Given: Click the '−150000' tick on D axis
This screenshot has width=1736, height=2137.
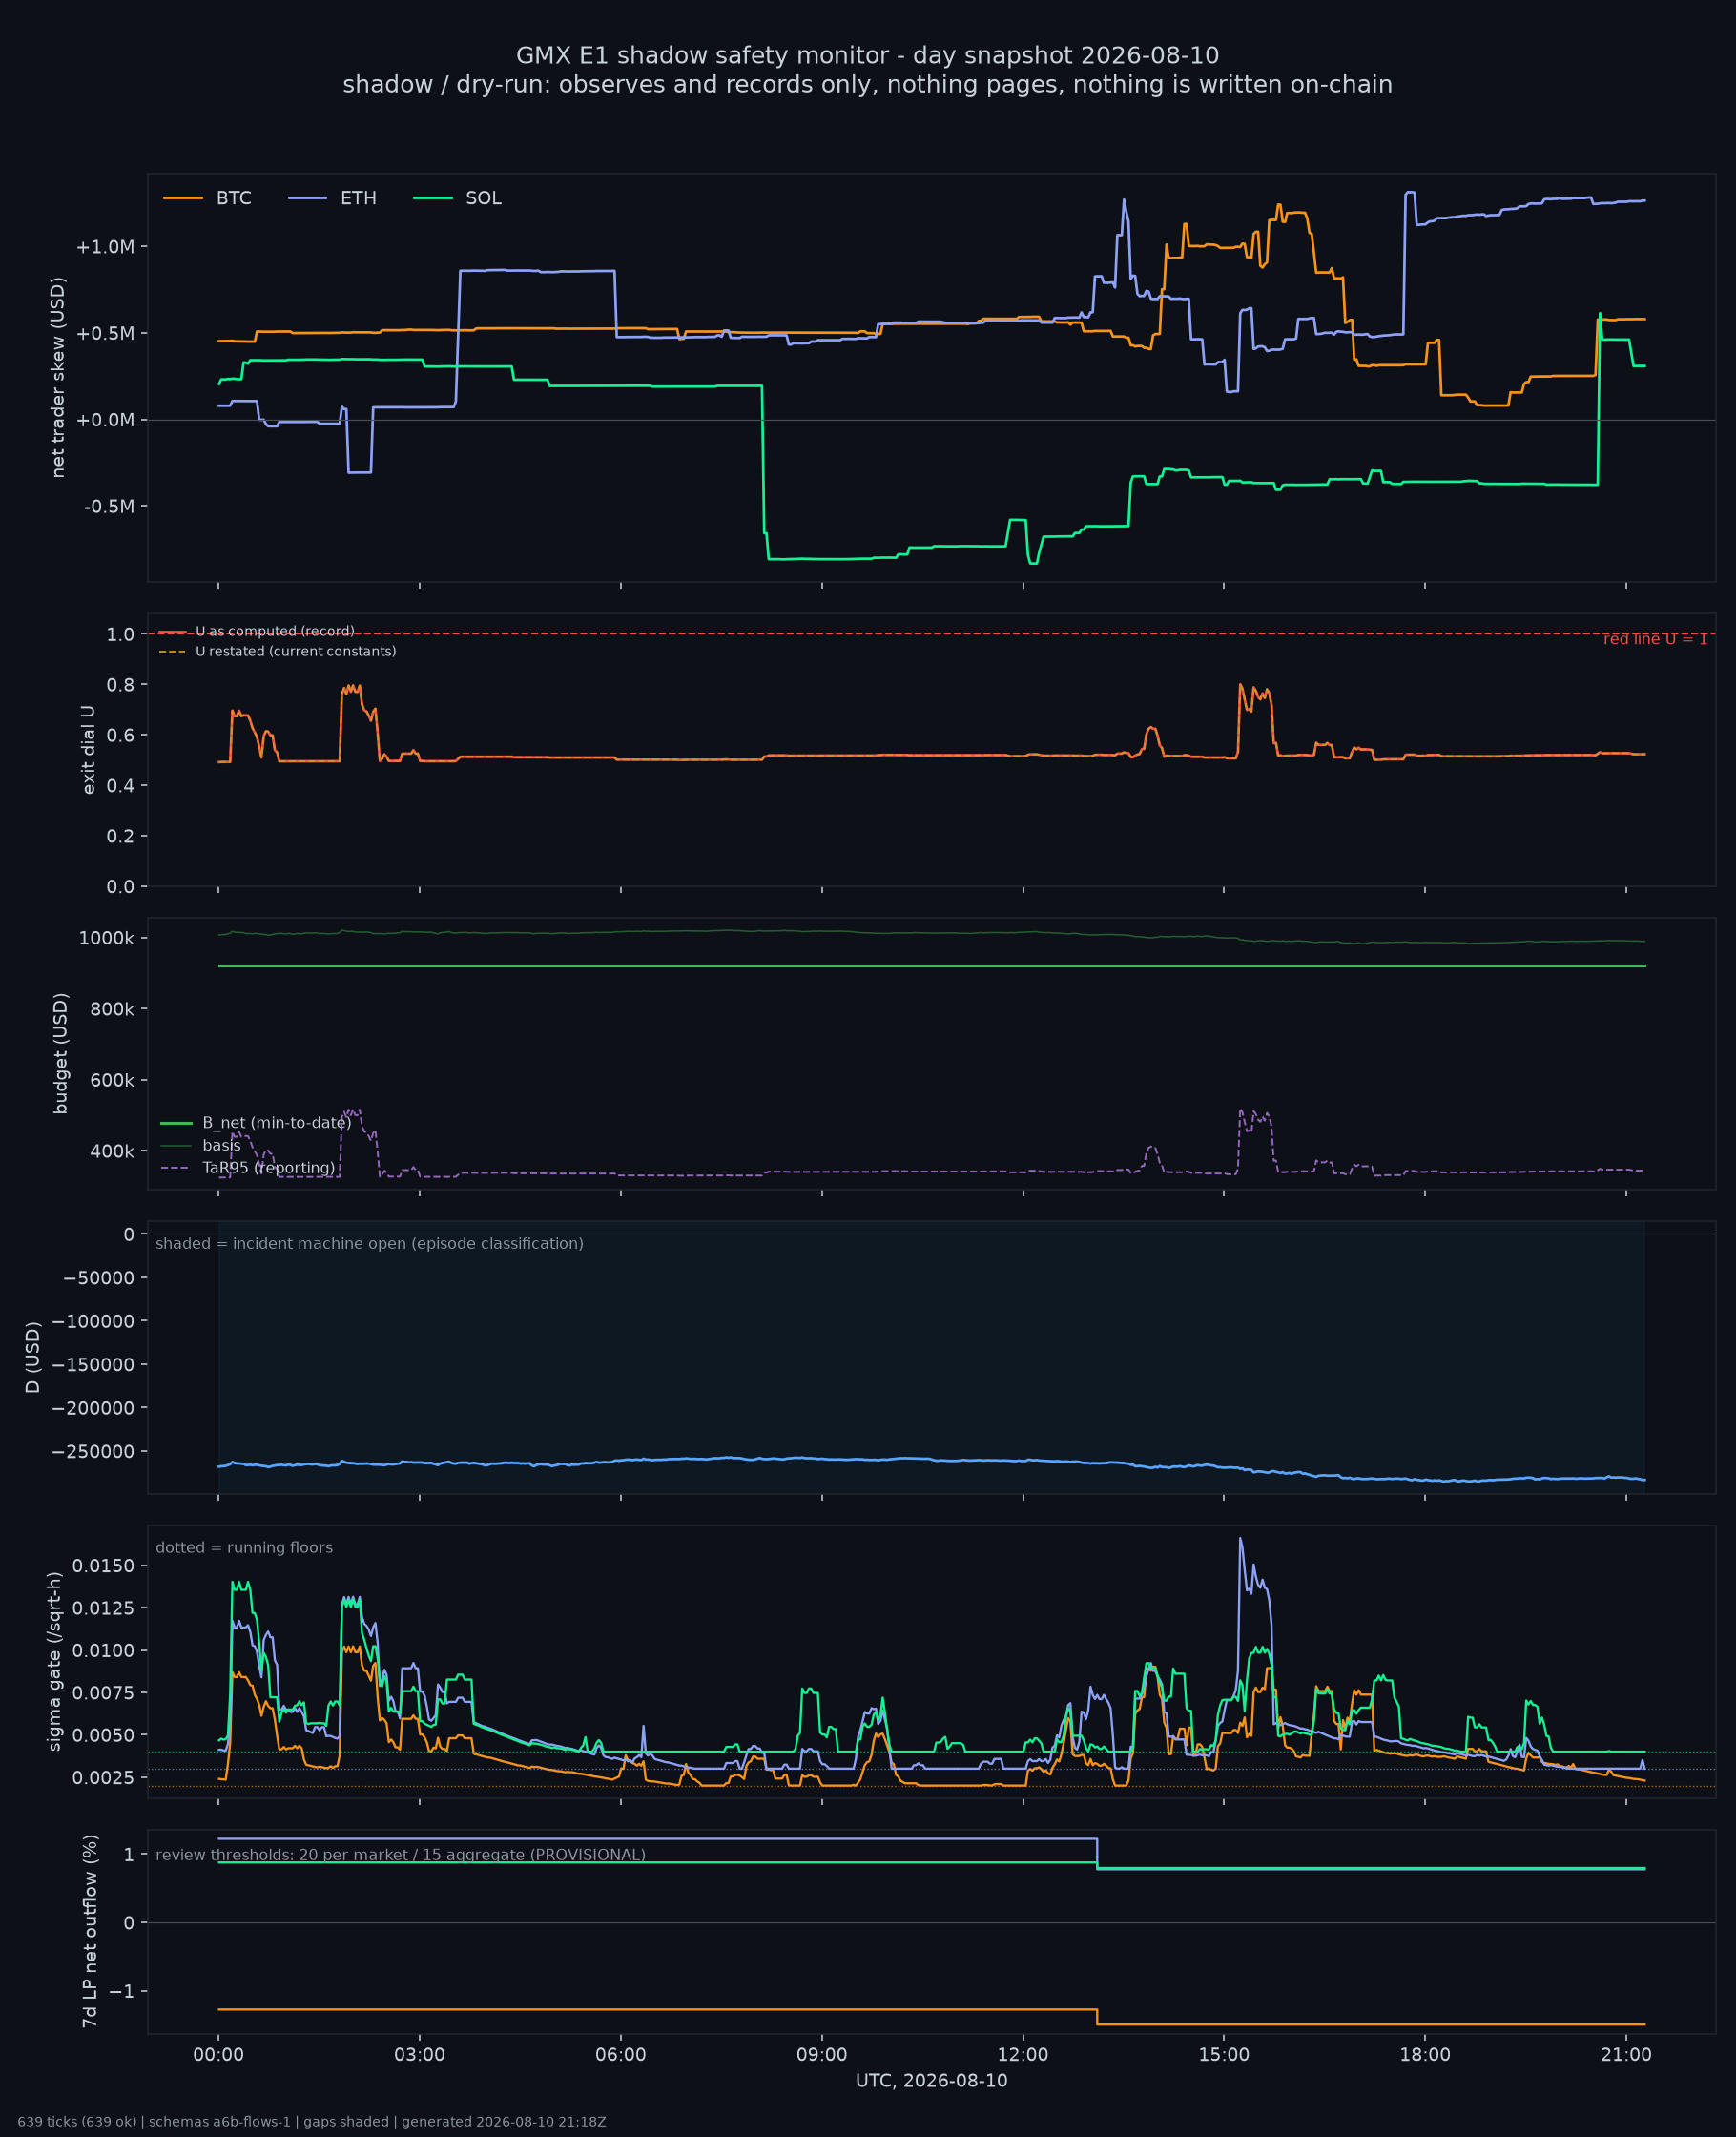Looking at the screenshot, I should [x=94, y=1364].
